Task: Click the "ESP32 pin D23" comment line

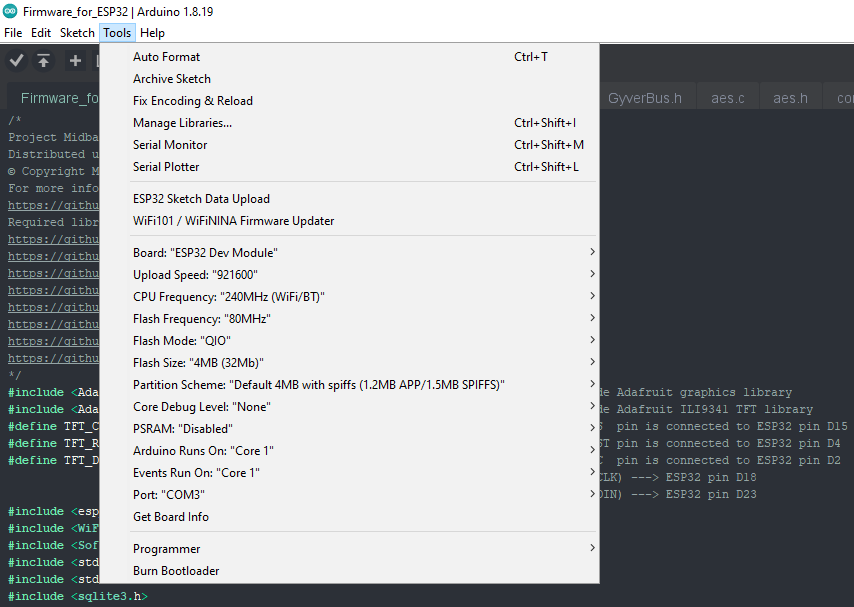Action: coord(678,494)
